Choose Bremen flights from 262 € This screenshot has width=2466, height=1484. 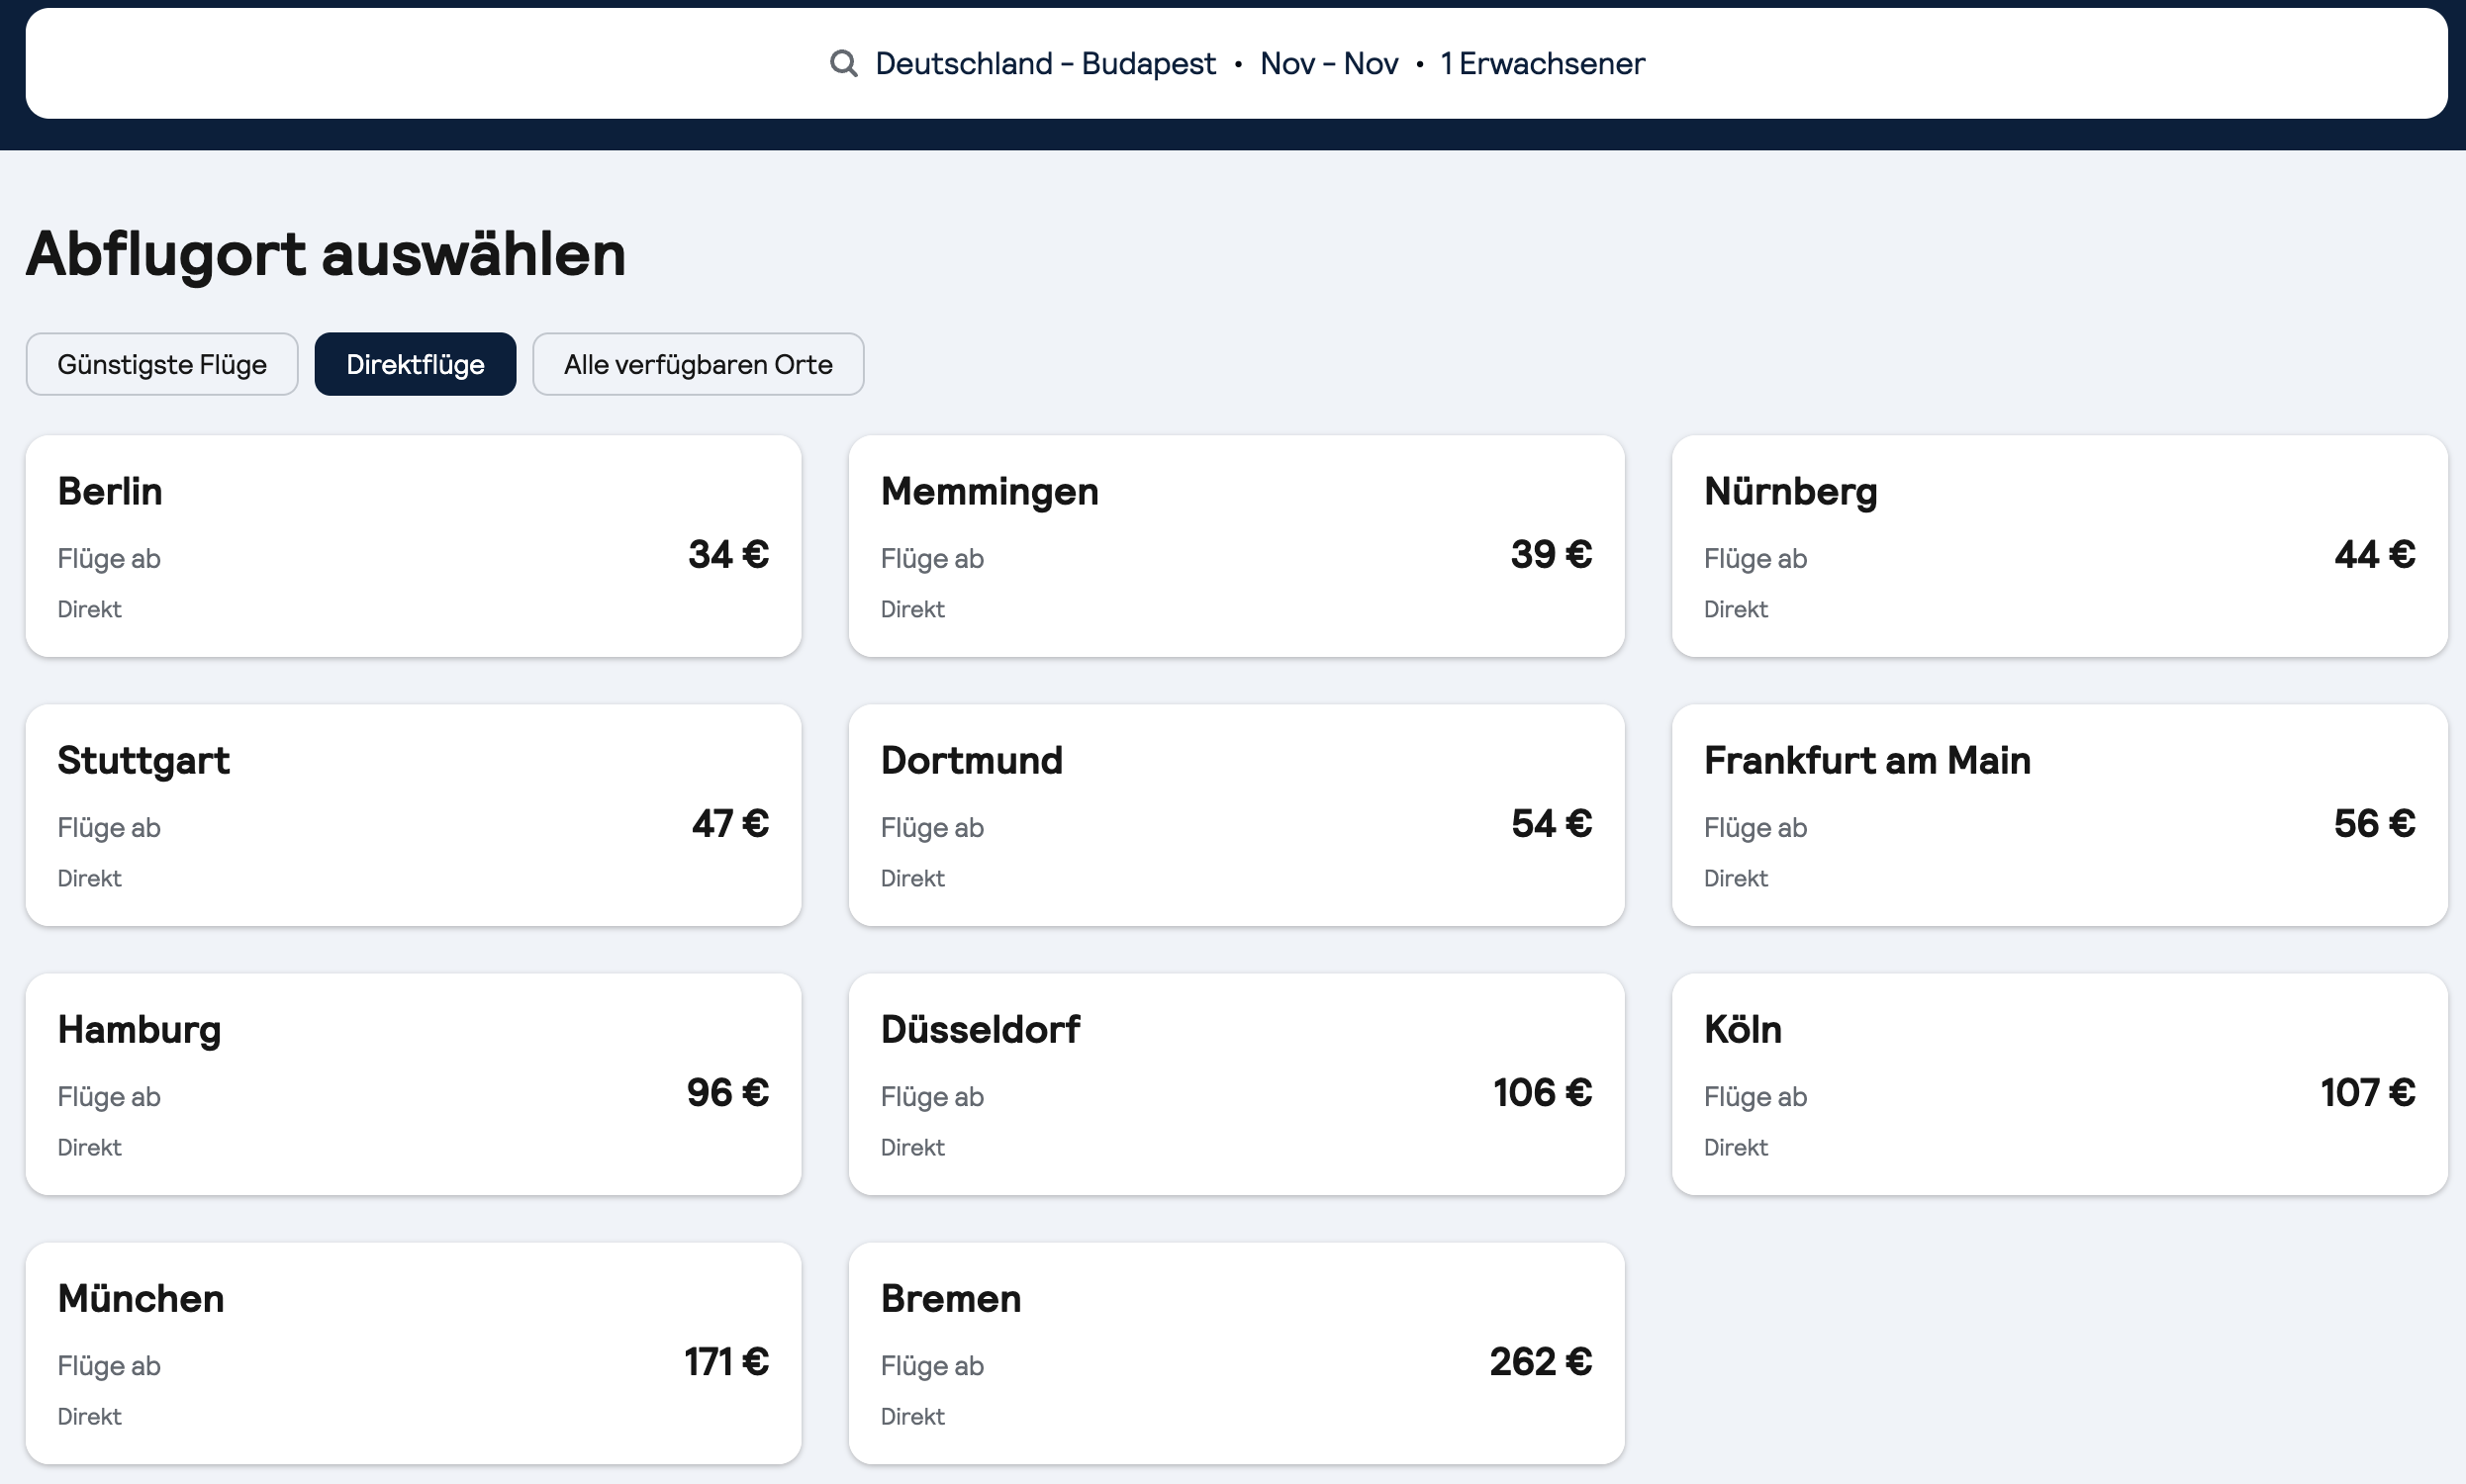click(x=1236, y=1353)
